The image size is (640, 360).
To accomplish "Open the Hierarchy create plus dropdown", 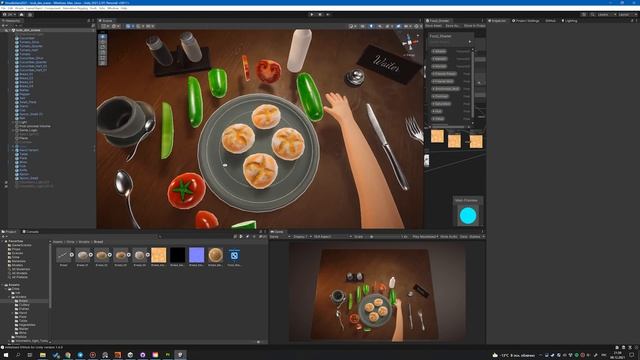I will [x=3, y=25].
